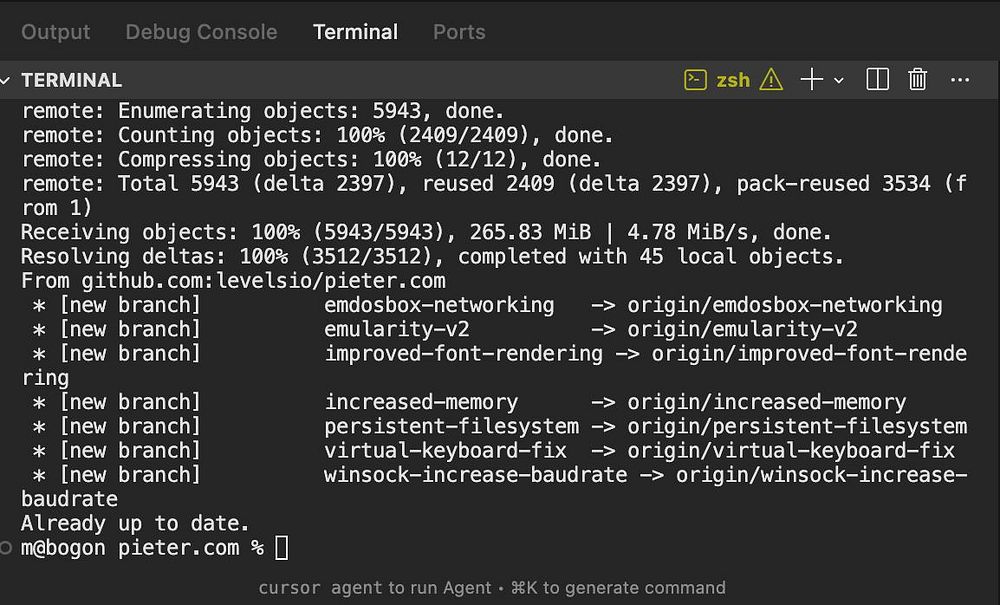Open the terminal more actions ellipsis
The height and width of the screenshot is (605, 1000).
click(960, 80)
